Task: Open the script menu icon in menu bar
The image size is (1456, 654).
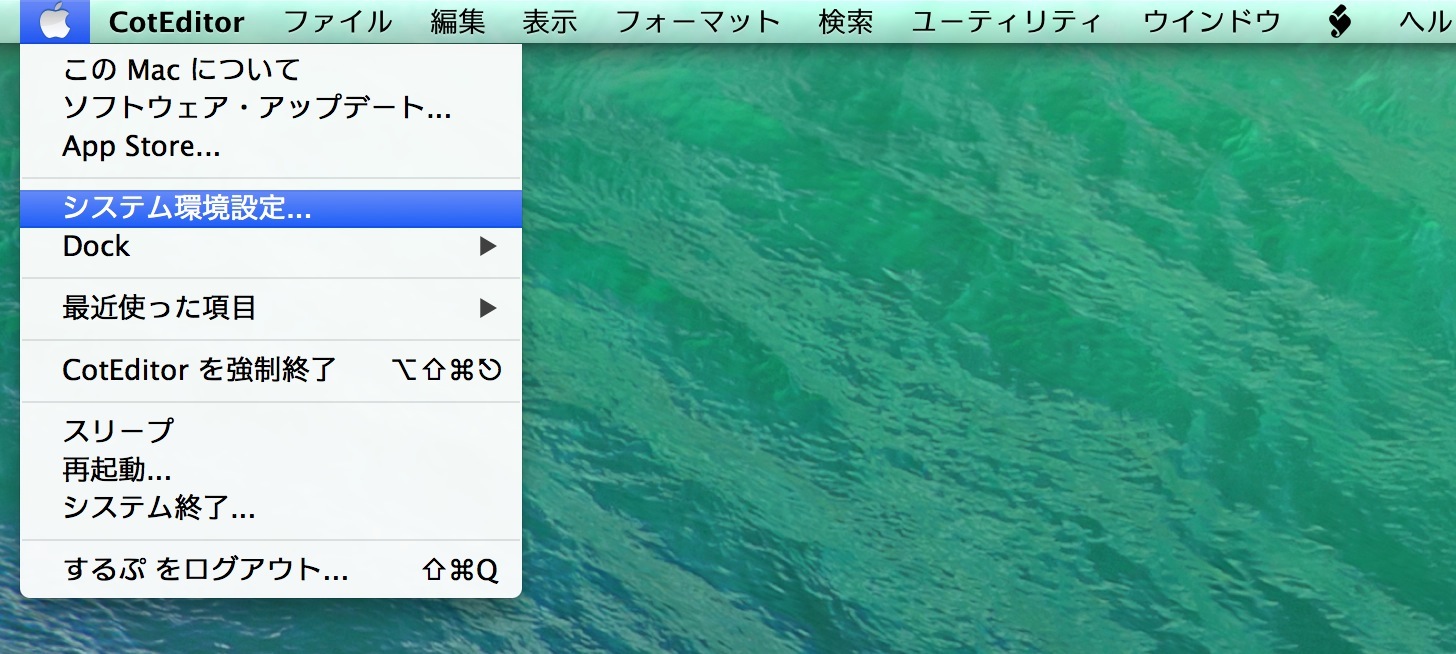Action: click(x=1340, y=21)
